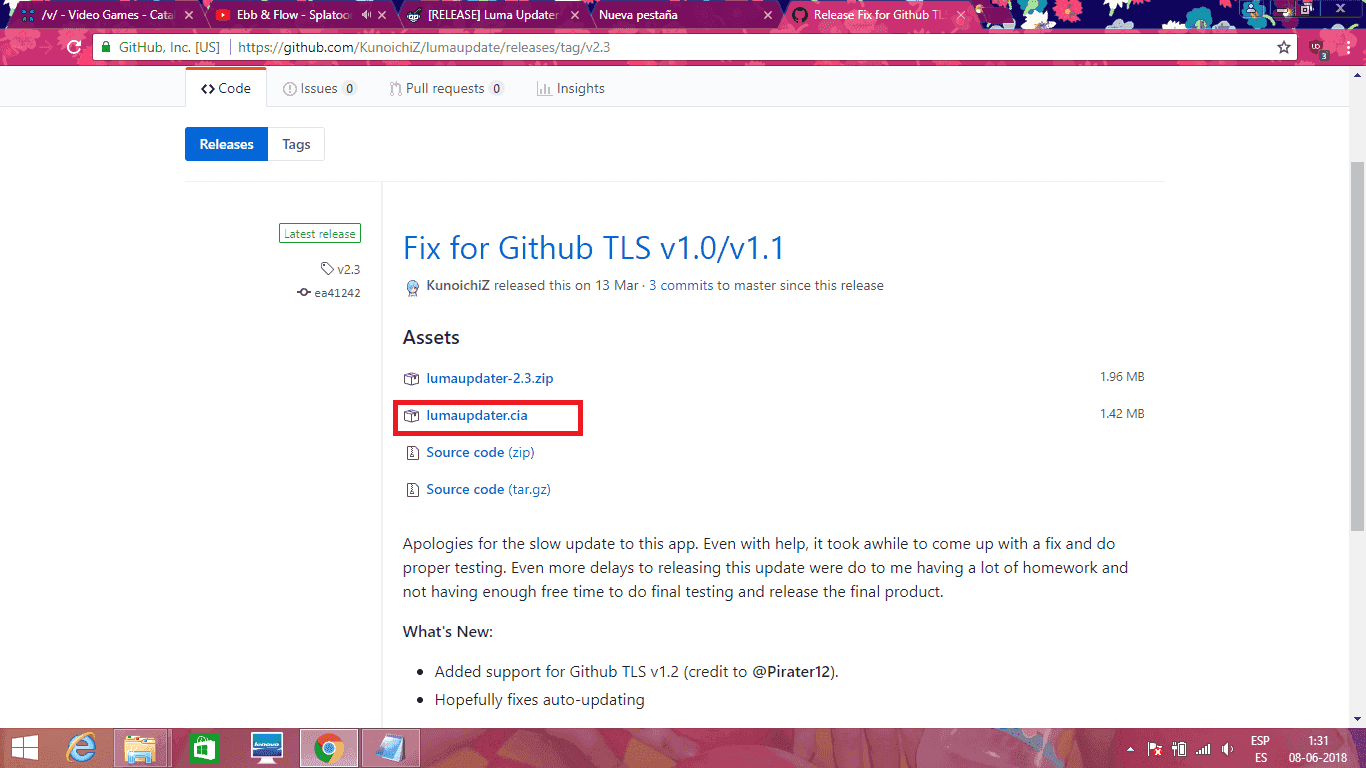Select the Releases button
The image size is (1366, 768).
pyautogui.click(x=226, y=144)
